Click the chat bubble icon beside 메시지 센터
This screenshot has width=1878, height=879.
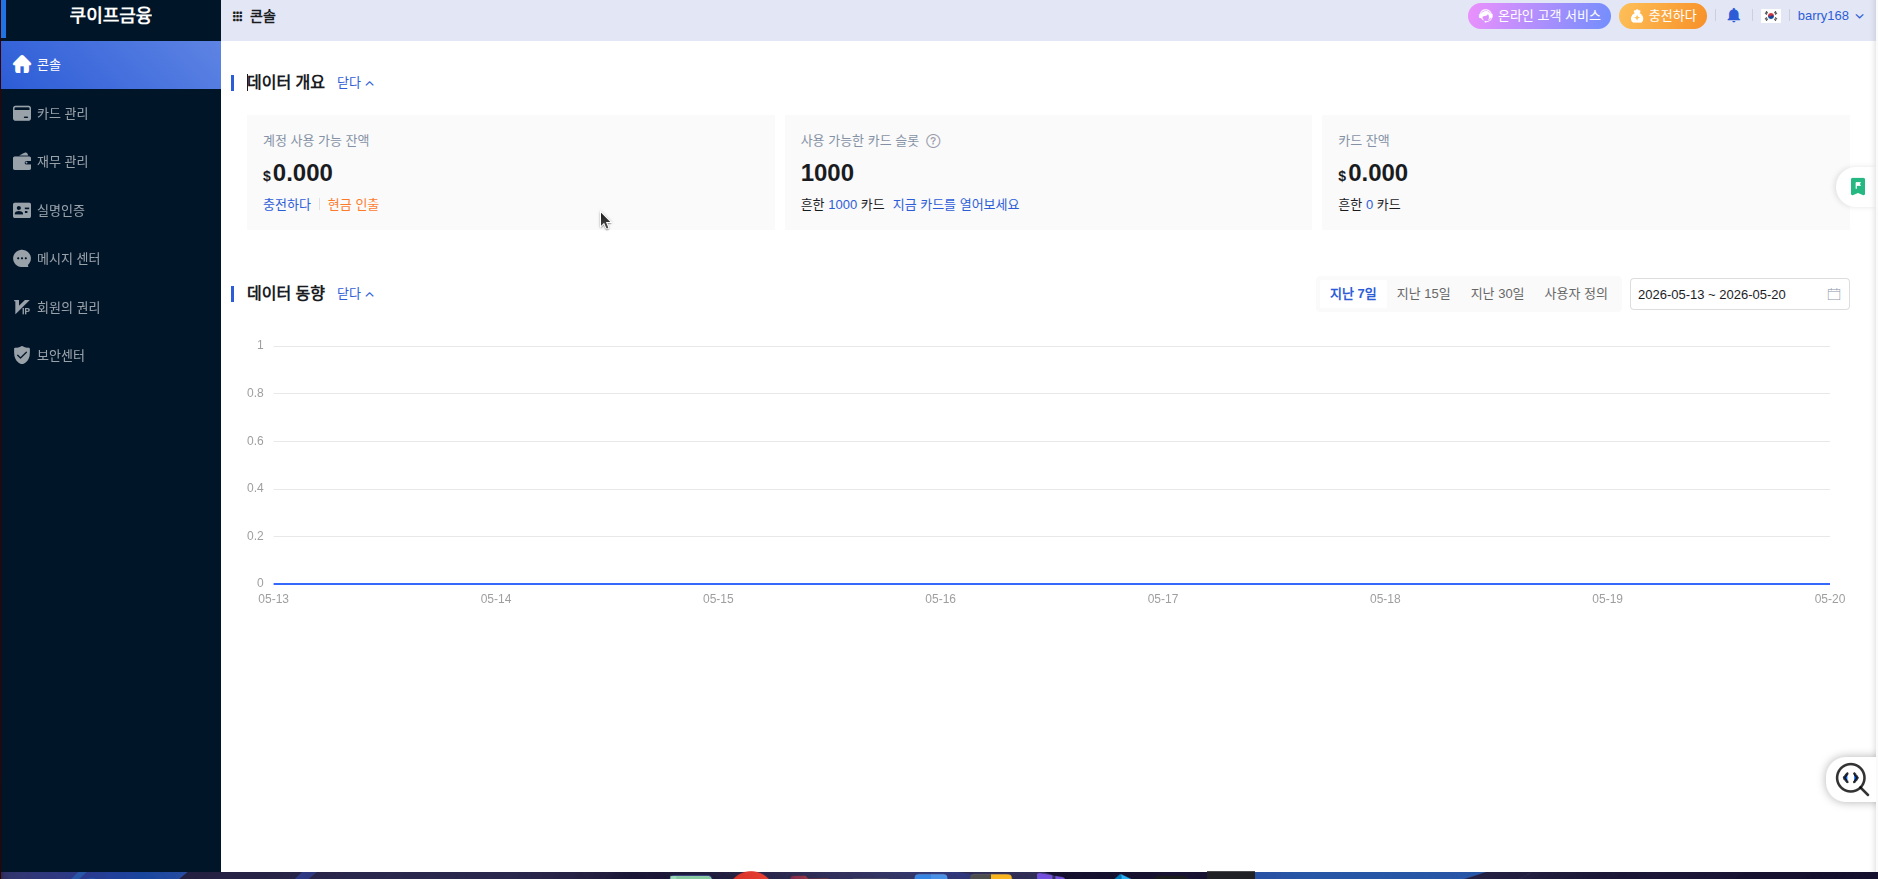click(22, 258)
